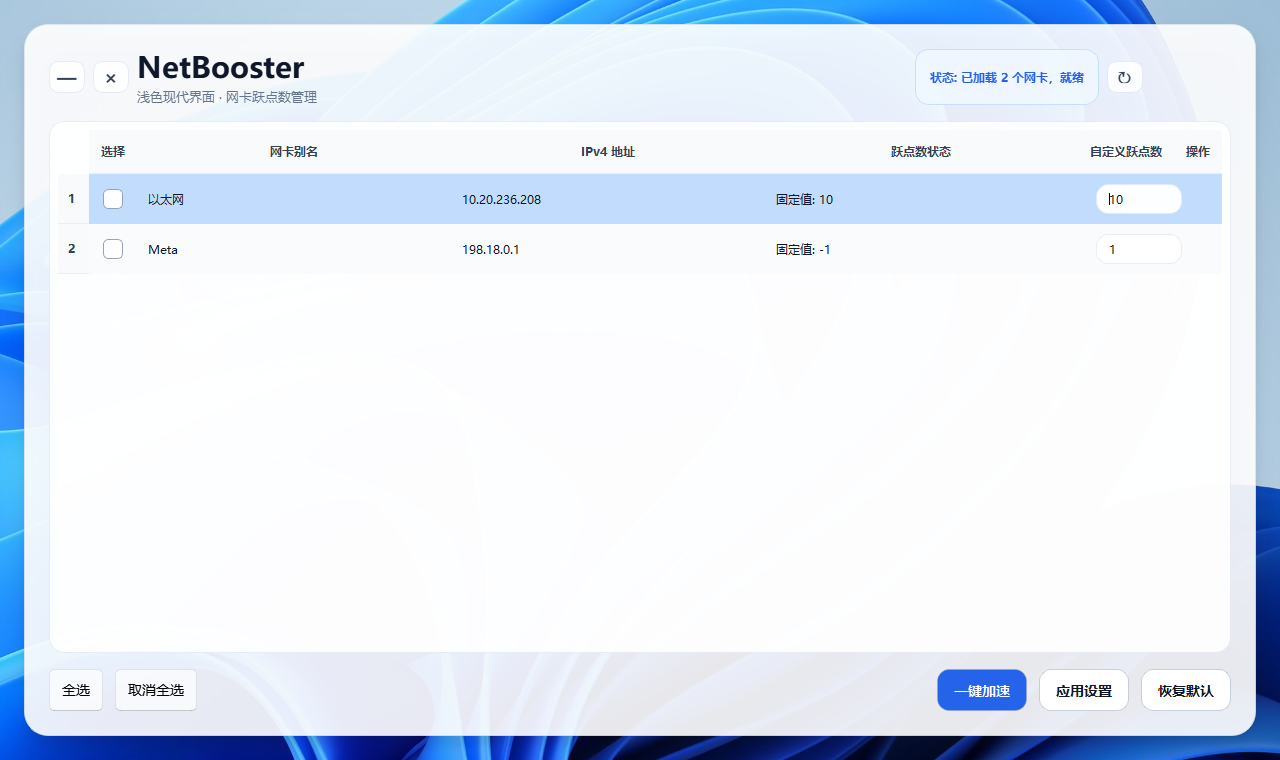1280x760 pixels.
Task: Click the 应用设置 button
Action: pyautogui.click(x=1084, y=690)
